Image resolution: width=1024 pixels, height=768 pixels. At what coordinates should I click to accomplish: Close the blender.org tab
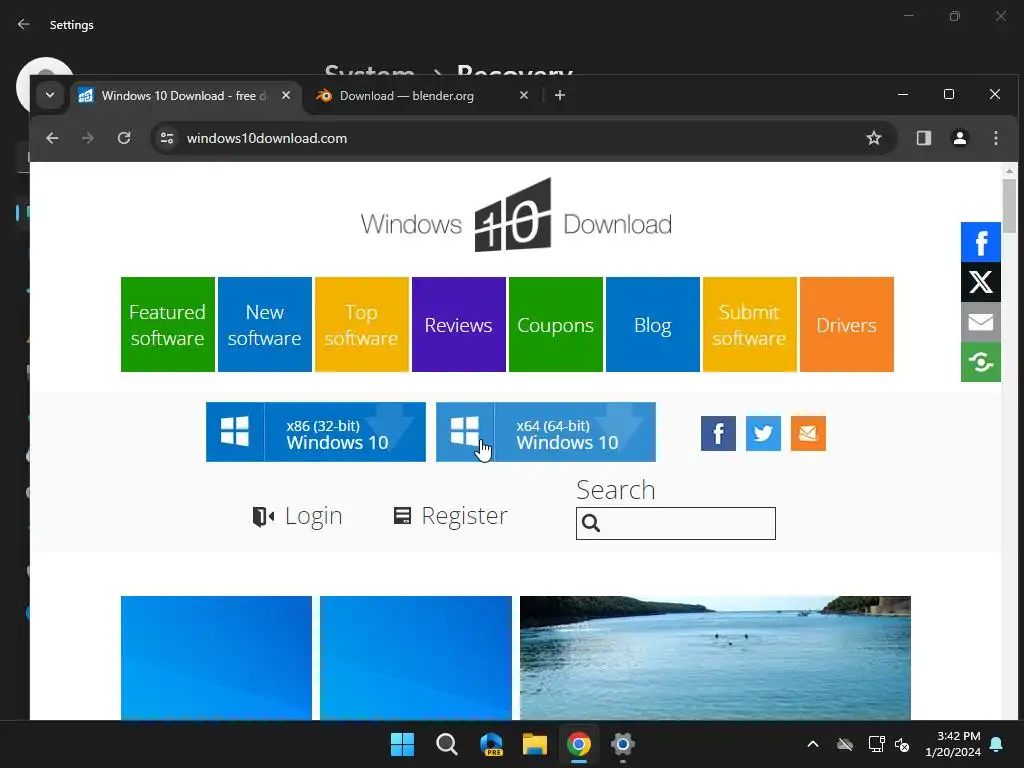tap(524, 95)
